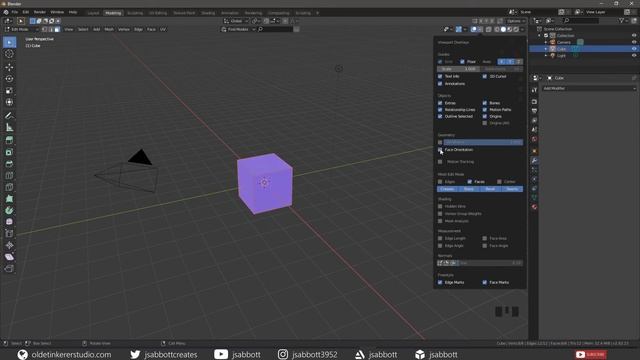The image size is (640, 360).
Task: Expand the Light tree item
Action: pyautogui.click(x=546, y=56)
